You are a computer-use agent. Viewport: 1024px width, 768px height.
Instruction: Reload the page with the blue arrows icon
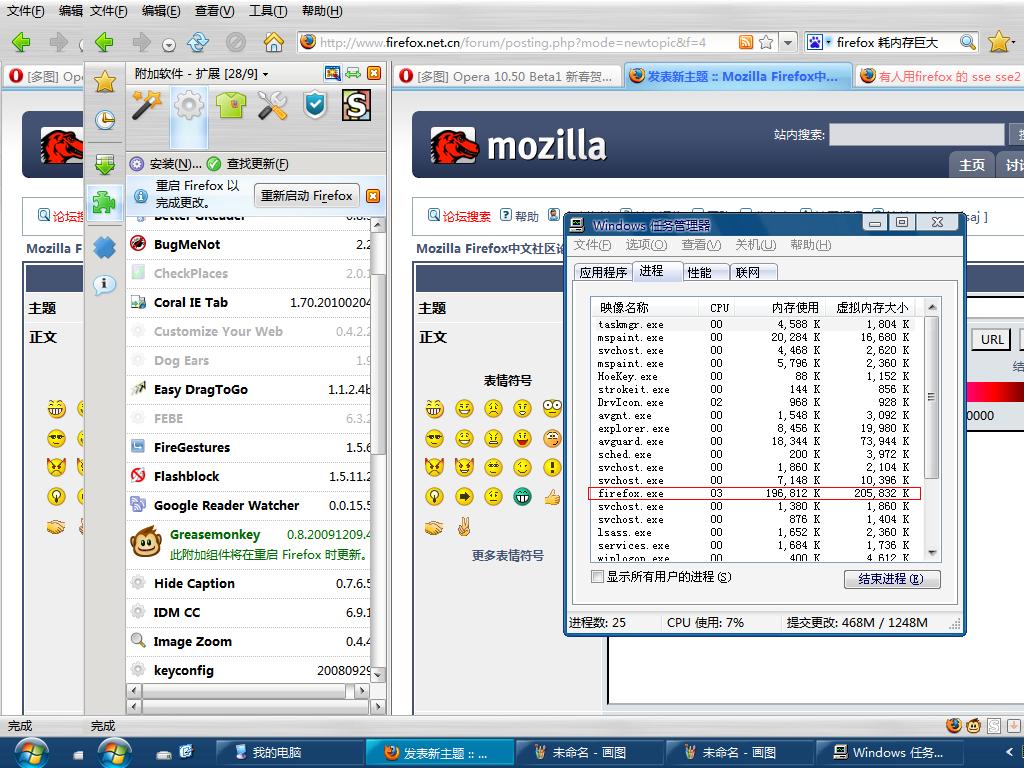point(198,43)
